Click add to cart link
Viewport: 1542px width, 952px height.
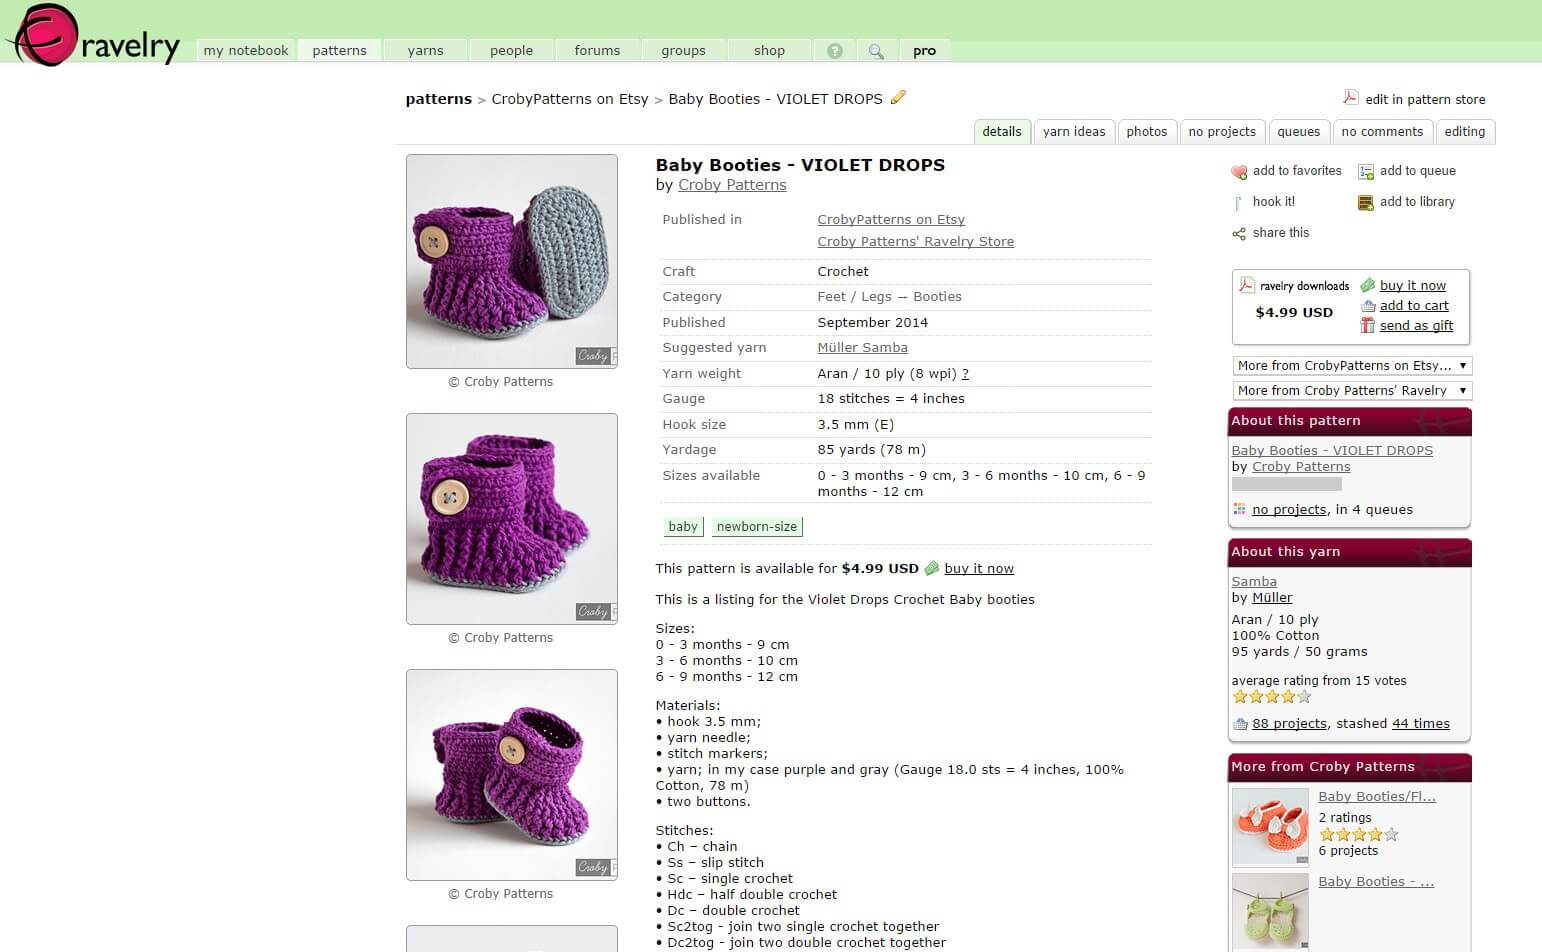(x=1414, y=306)
